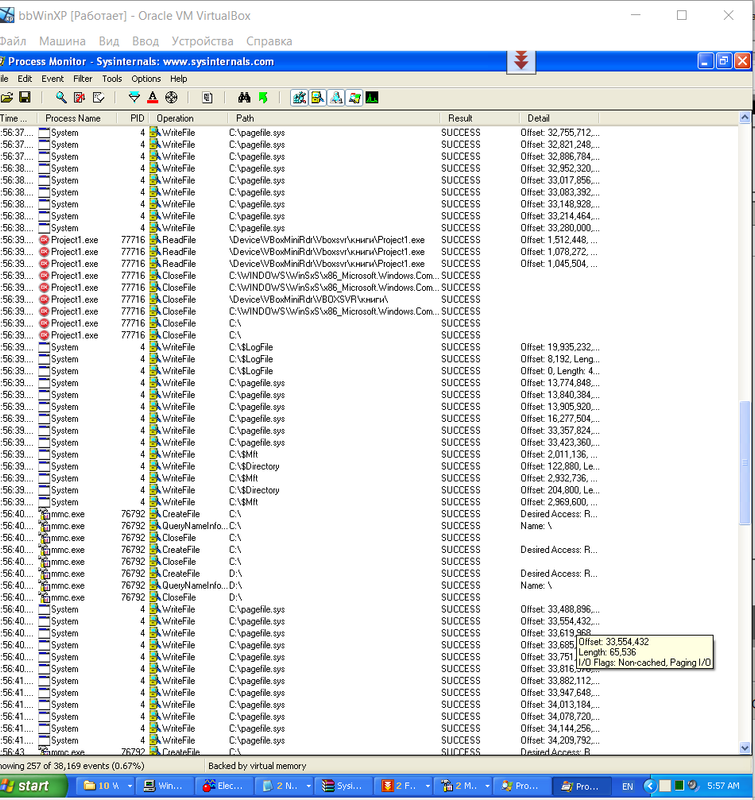755x800 pixels.
Task: Open Highlight settings via the red A icon
Action: click(x=153, y=97)
